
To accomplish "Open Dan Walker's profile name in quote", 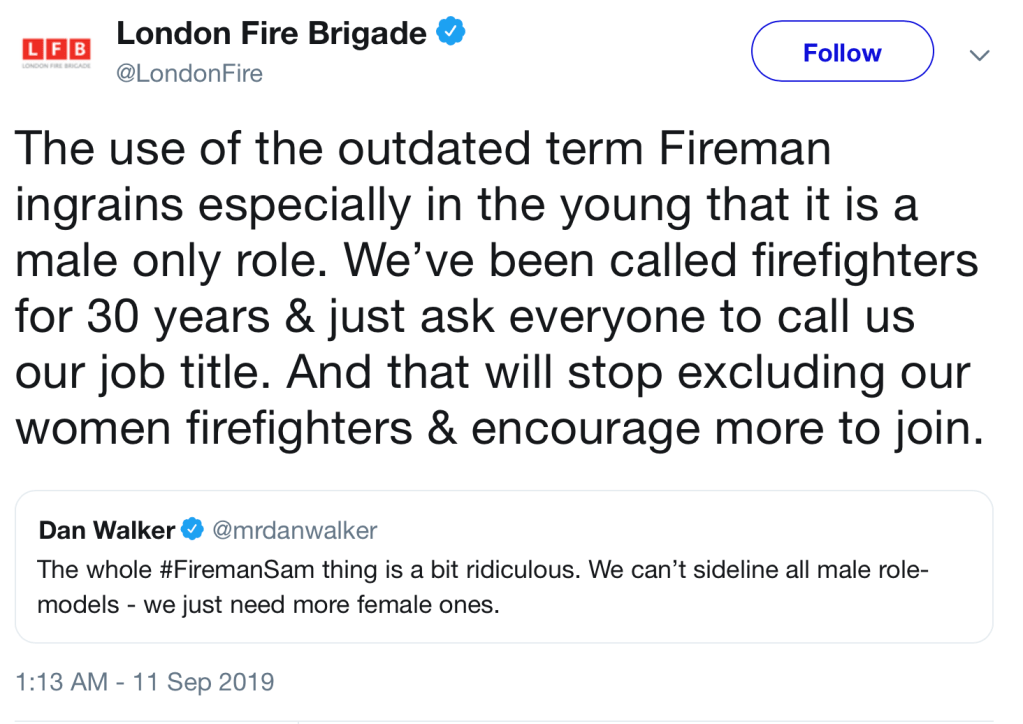I will click(x=107, y=529).
